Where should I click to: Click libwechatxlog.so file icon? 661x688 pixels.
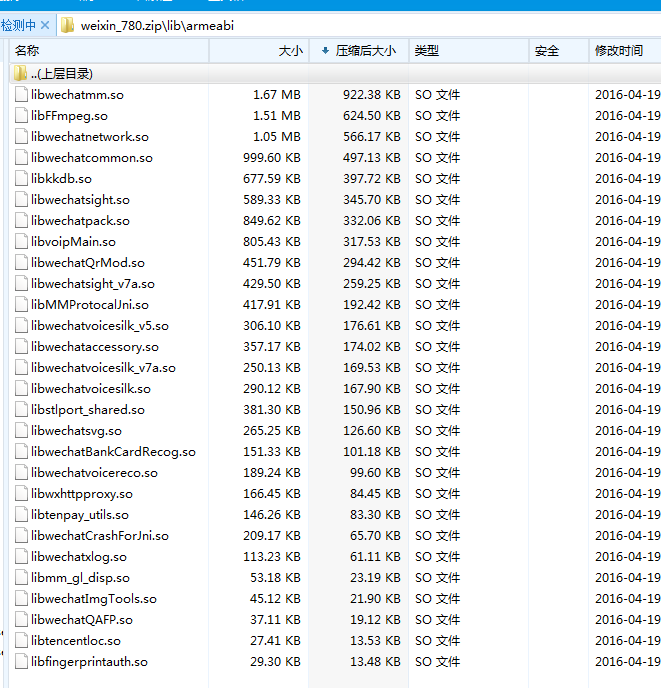[x=21, y=557]
